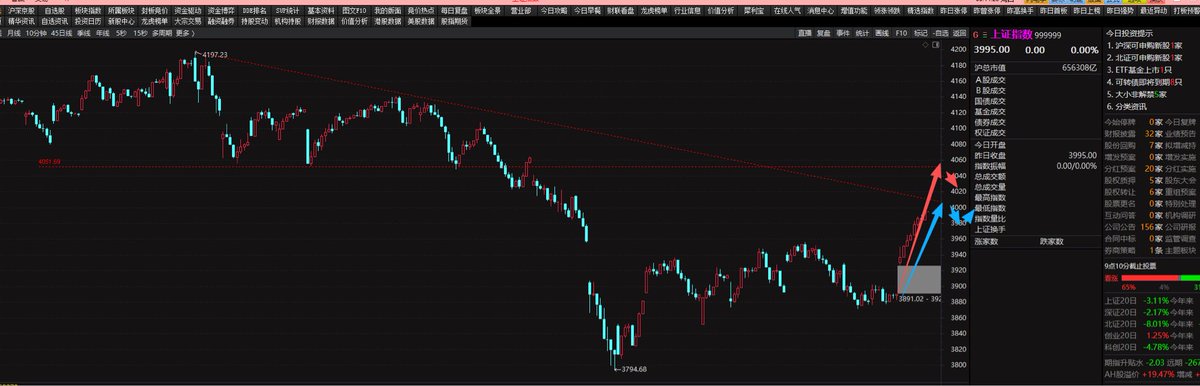Open the 消息中心 button

821,10
